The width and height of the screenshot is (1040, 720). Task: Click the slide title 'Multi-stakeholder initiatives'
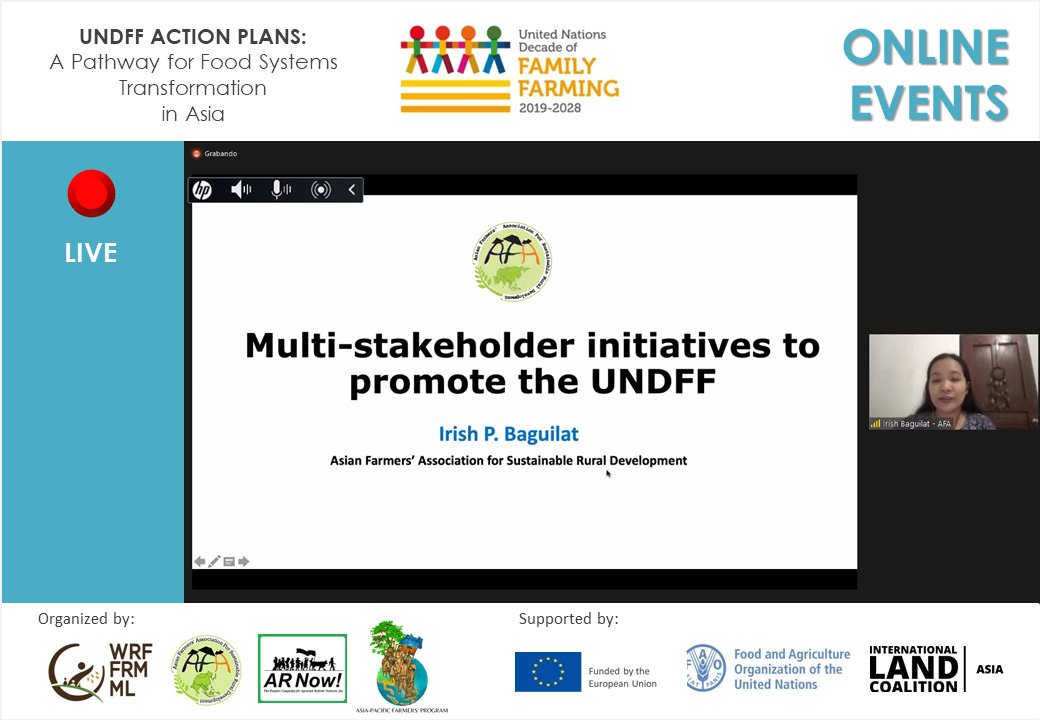point(533,363)
